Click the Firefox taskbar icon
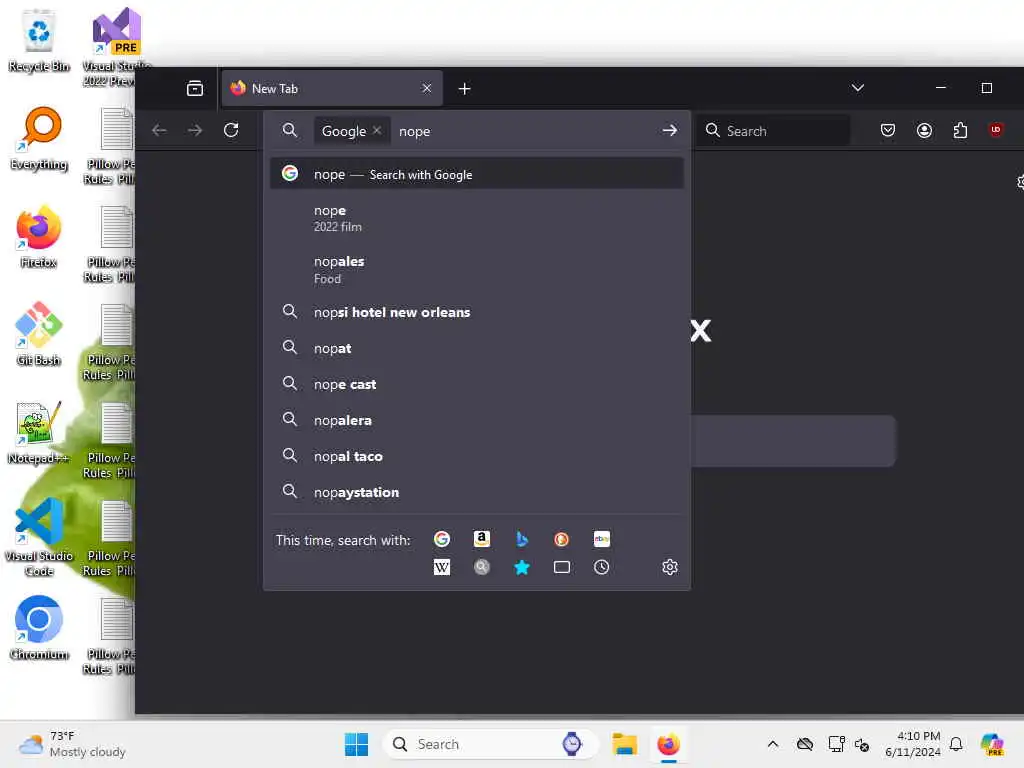The height and width of the screenshot is (768, 1024). tap(668, 744)
